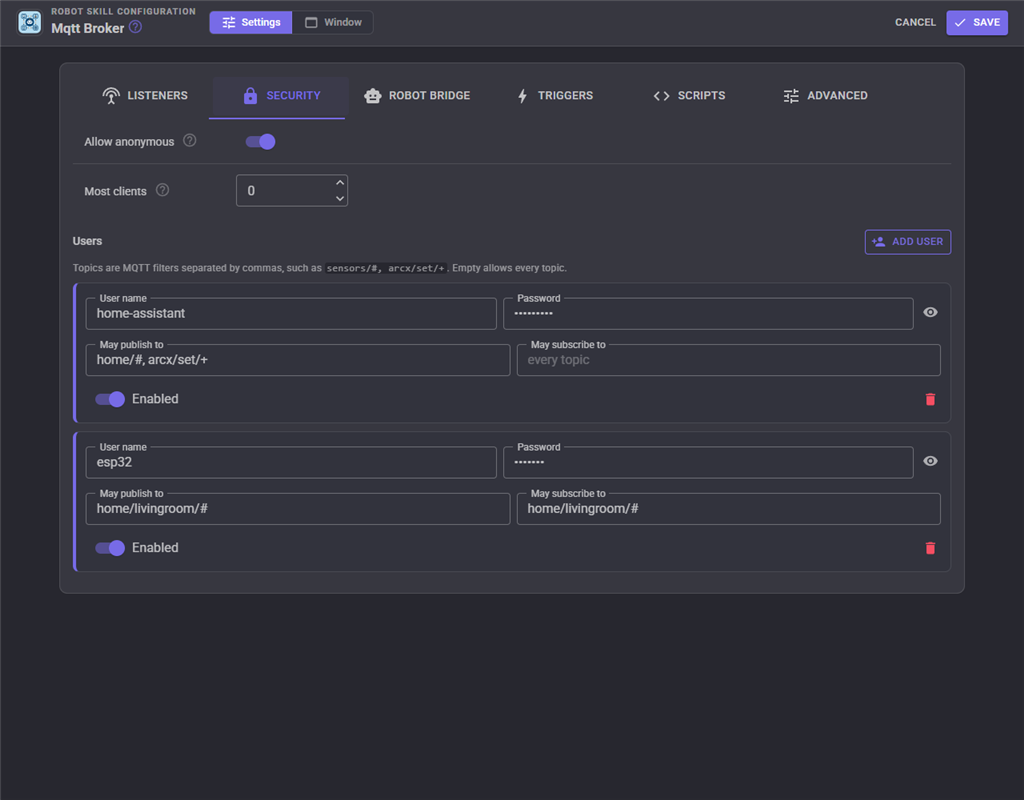The height and width of the screenshot is (800, 1024).
Task: Show the esp32 password using eye icon
Action: [x=930, y=461]
